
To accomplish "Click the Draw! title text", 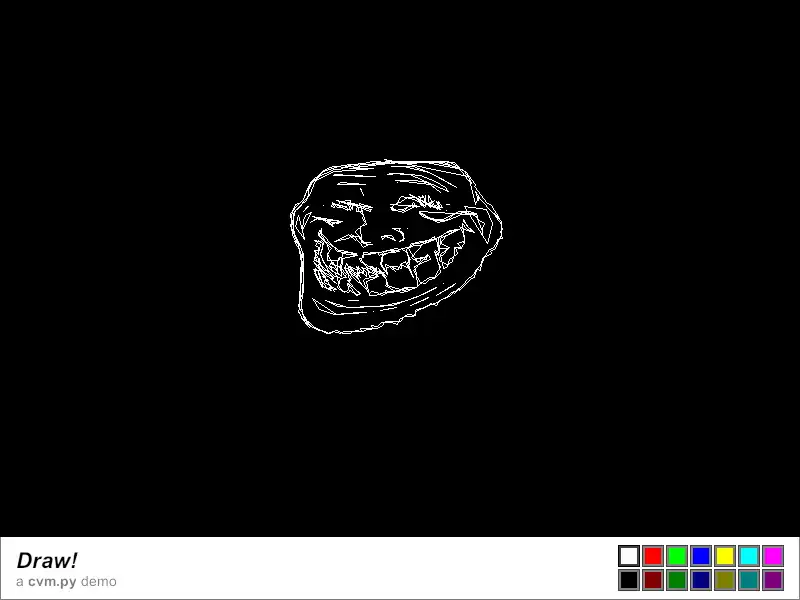I will pyautogui.click(x=47, y=560).
